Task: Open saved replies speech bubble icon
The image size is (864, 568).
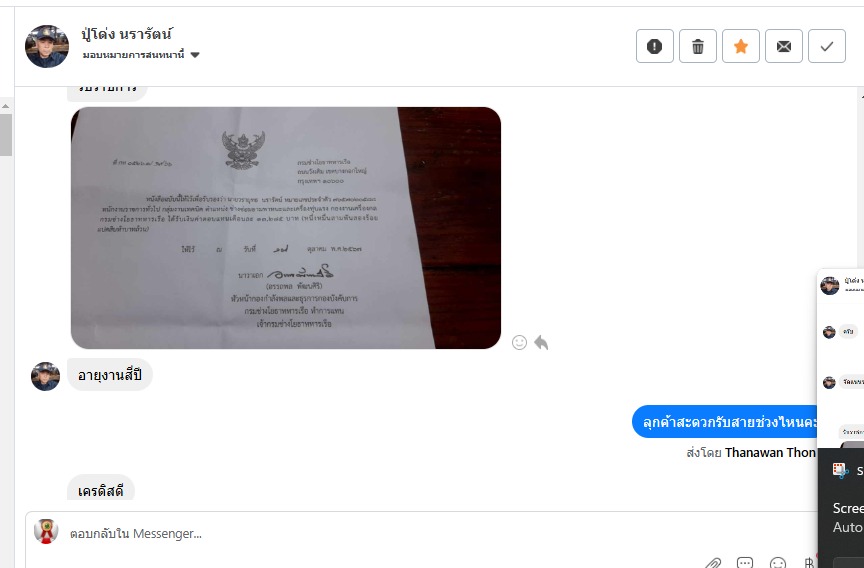Action: [x=745, y=563]
